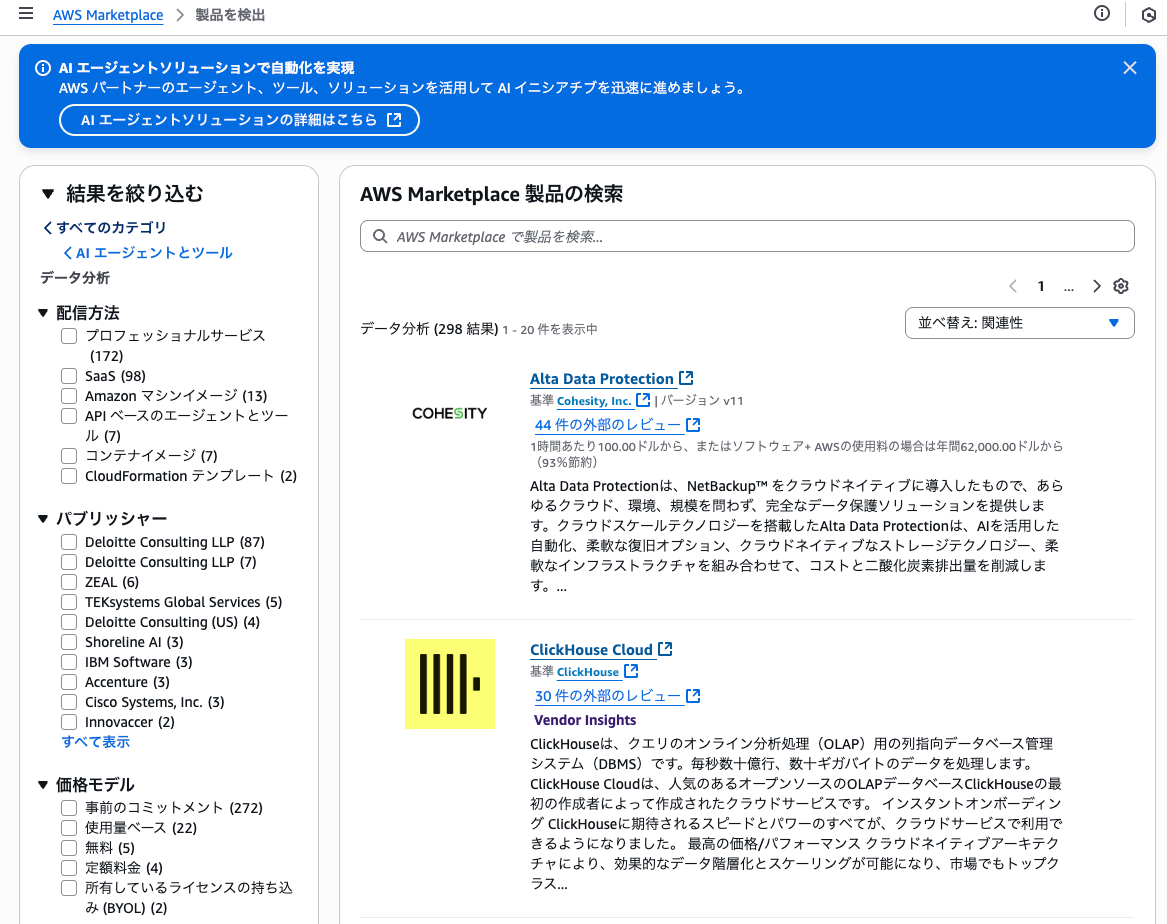Open the hexagon settings icon top right
Viewport: 1167px width, 924px height.
pos(1148,15)
